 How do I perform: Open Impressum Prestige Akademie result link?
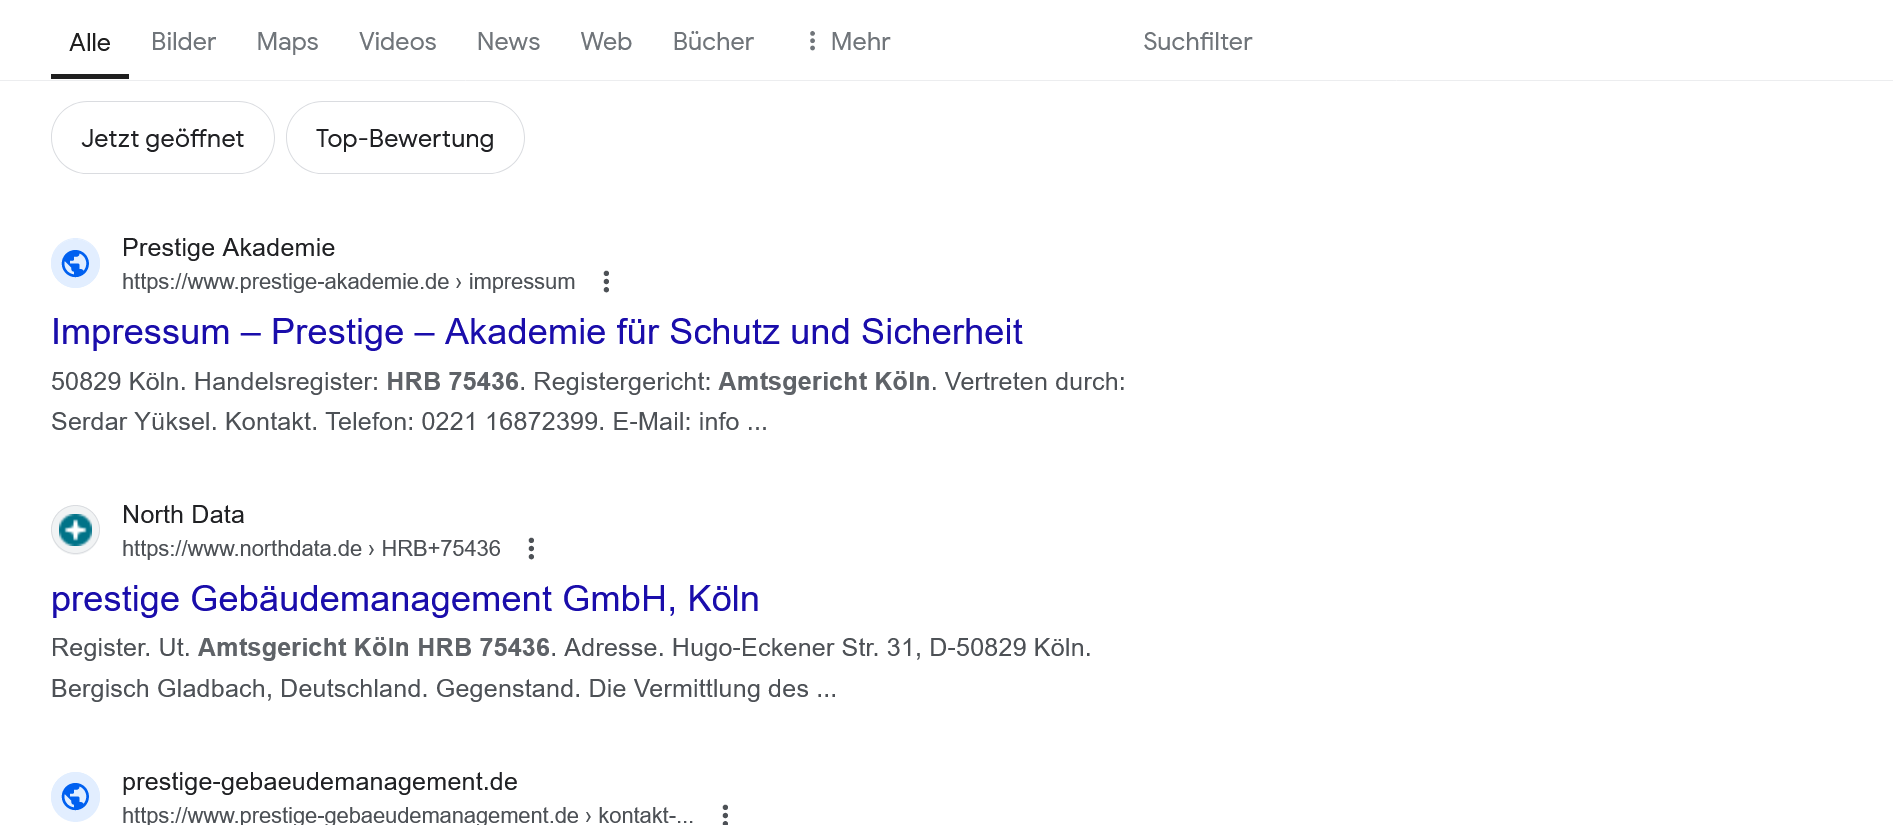(536, 332)
